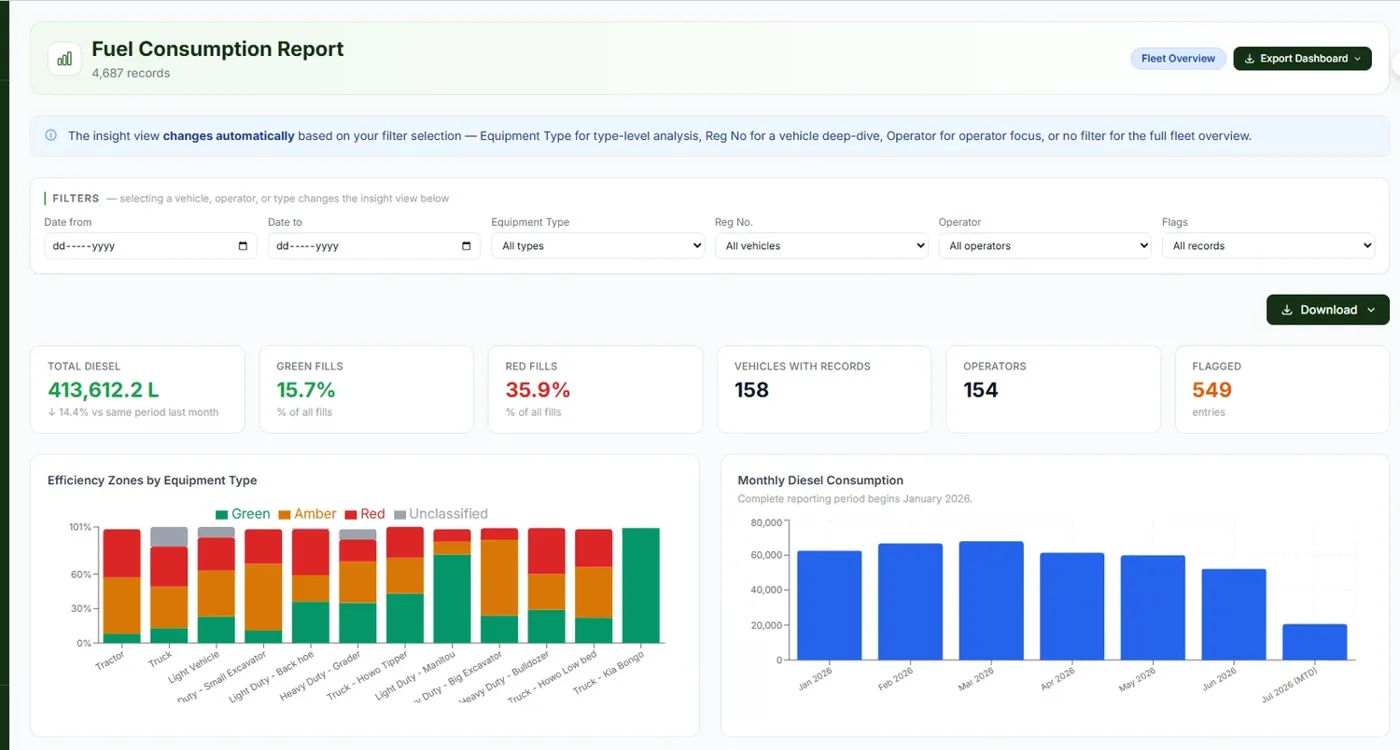Click the Efficiency Zones by Equipment Type heading
This screenshot has width=1400, height=750.
click(152, 481)
